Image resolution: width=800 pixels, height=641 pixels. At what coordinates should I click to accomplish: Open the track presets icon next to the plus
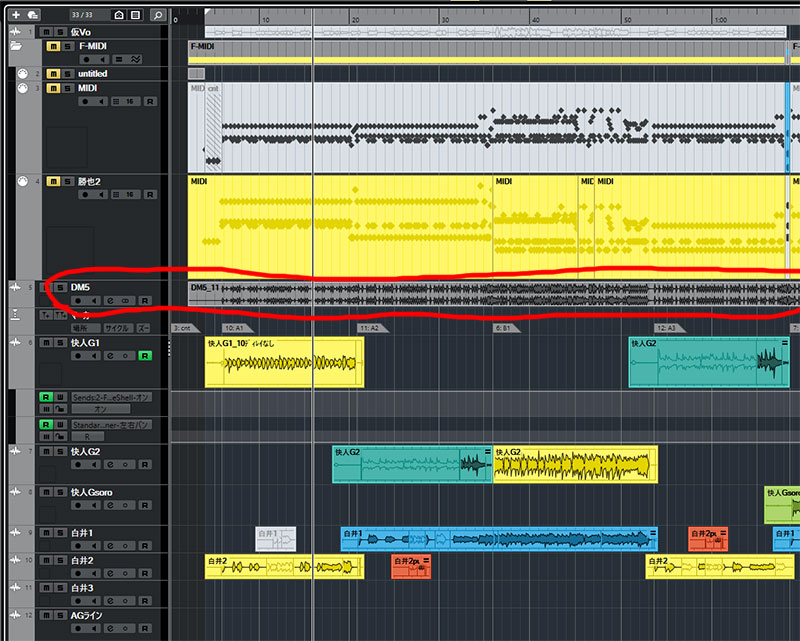(33, 15)
